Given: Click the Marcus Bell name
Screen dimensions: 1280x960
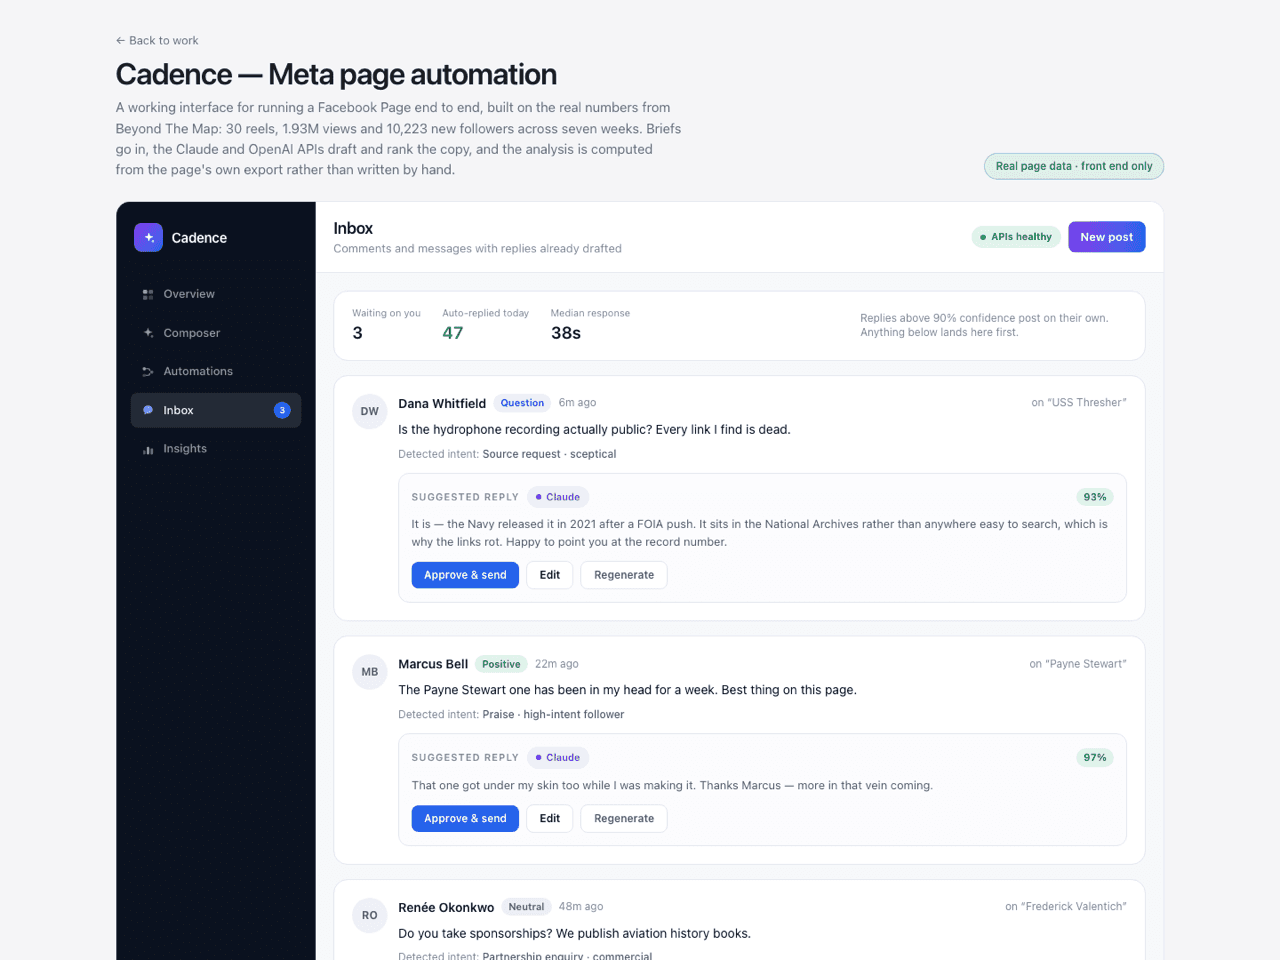Looking at the screenshot, I should [x=433, y=664].
